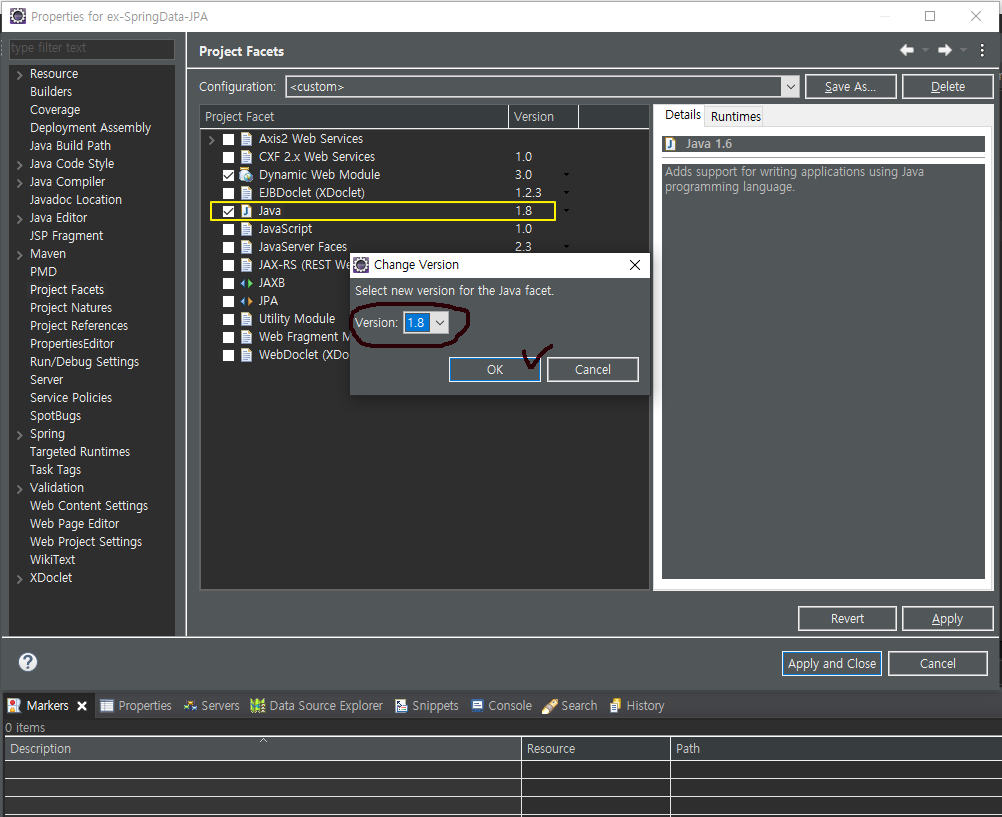Open the Data Source Explorer tab
The image size is (1002, 817).
[317, 706]
